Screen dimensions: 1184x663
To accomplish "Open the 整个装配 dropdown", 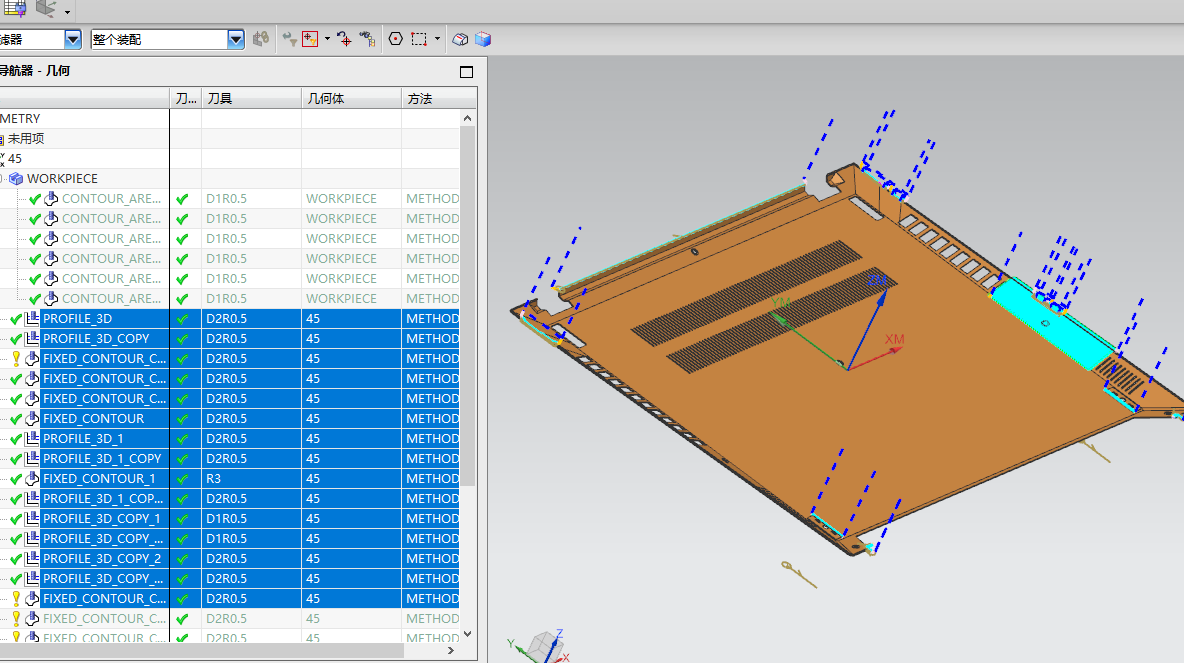I will pos(236,39).
